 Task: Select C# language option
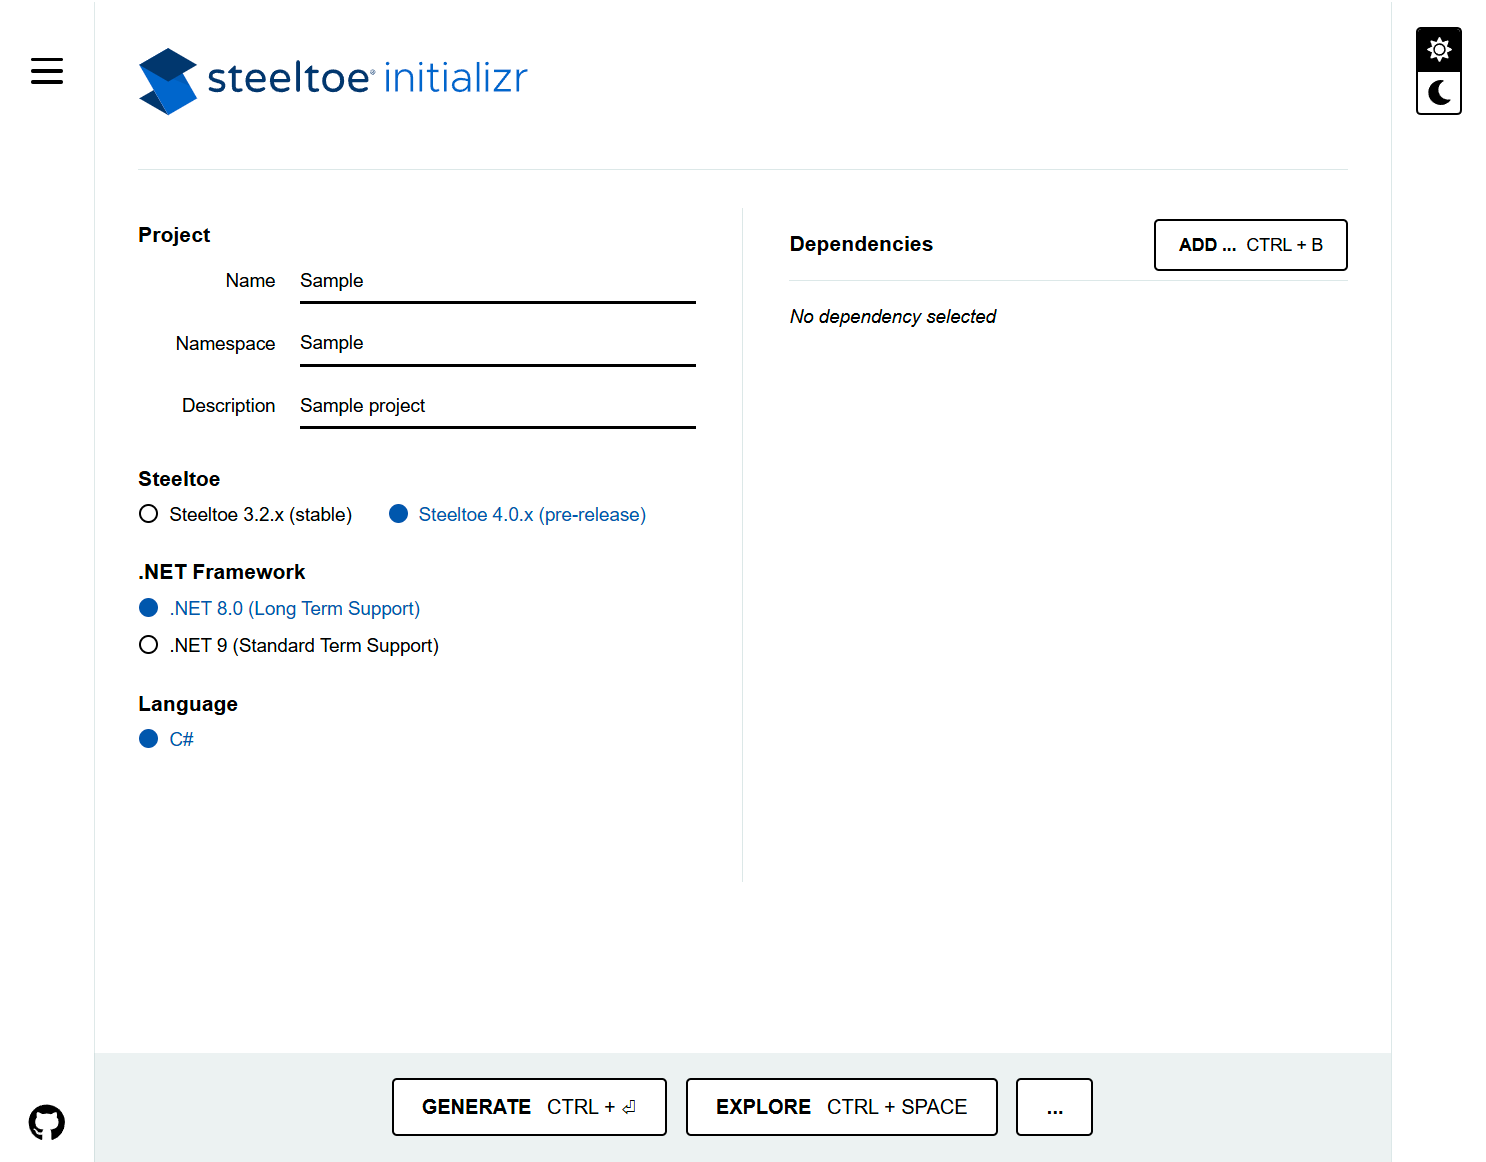click(x=166, y=739)
